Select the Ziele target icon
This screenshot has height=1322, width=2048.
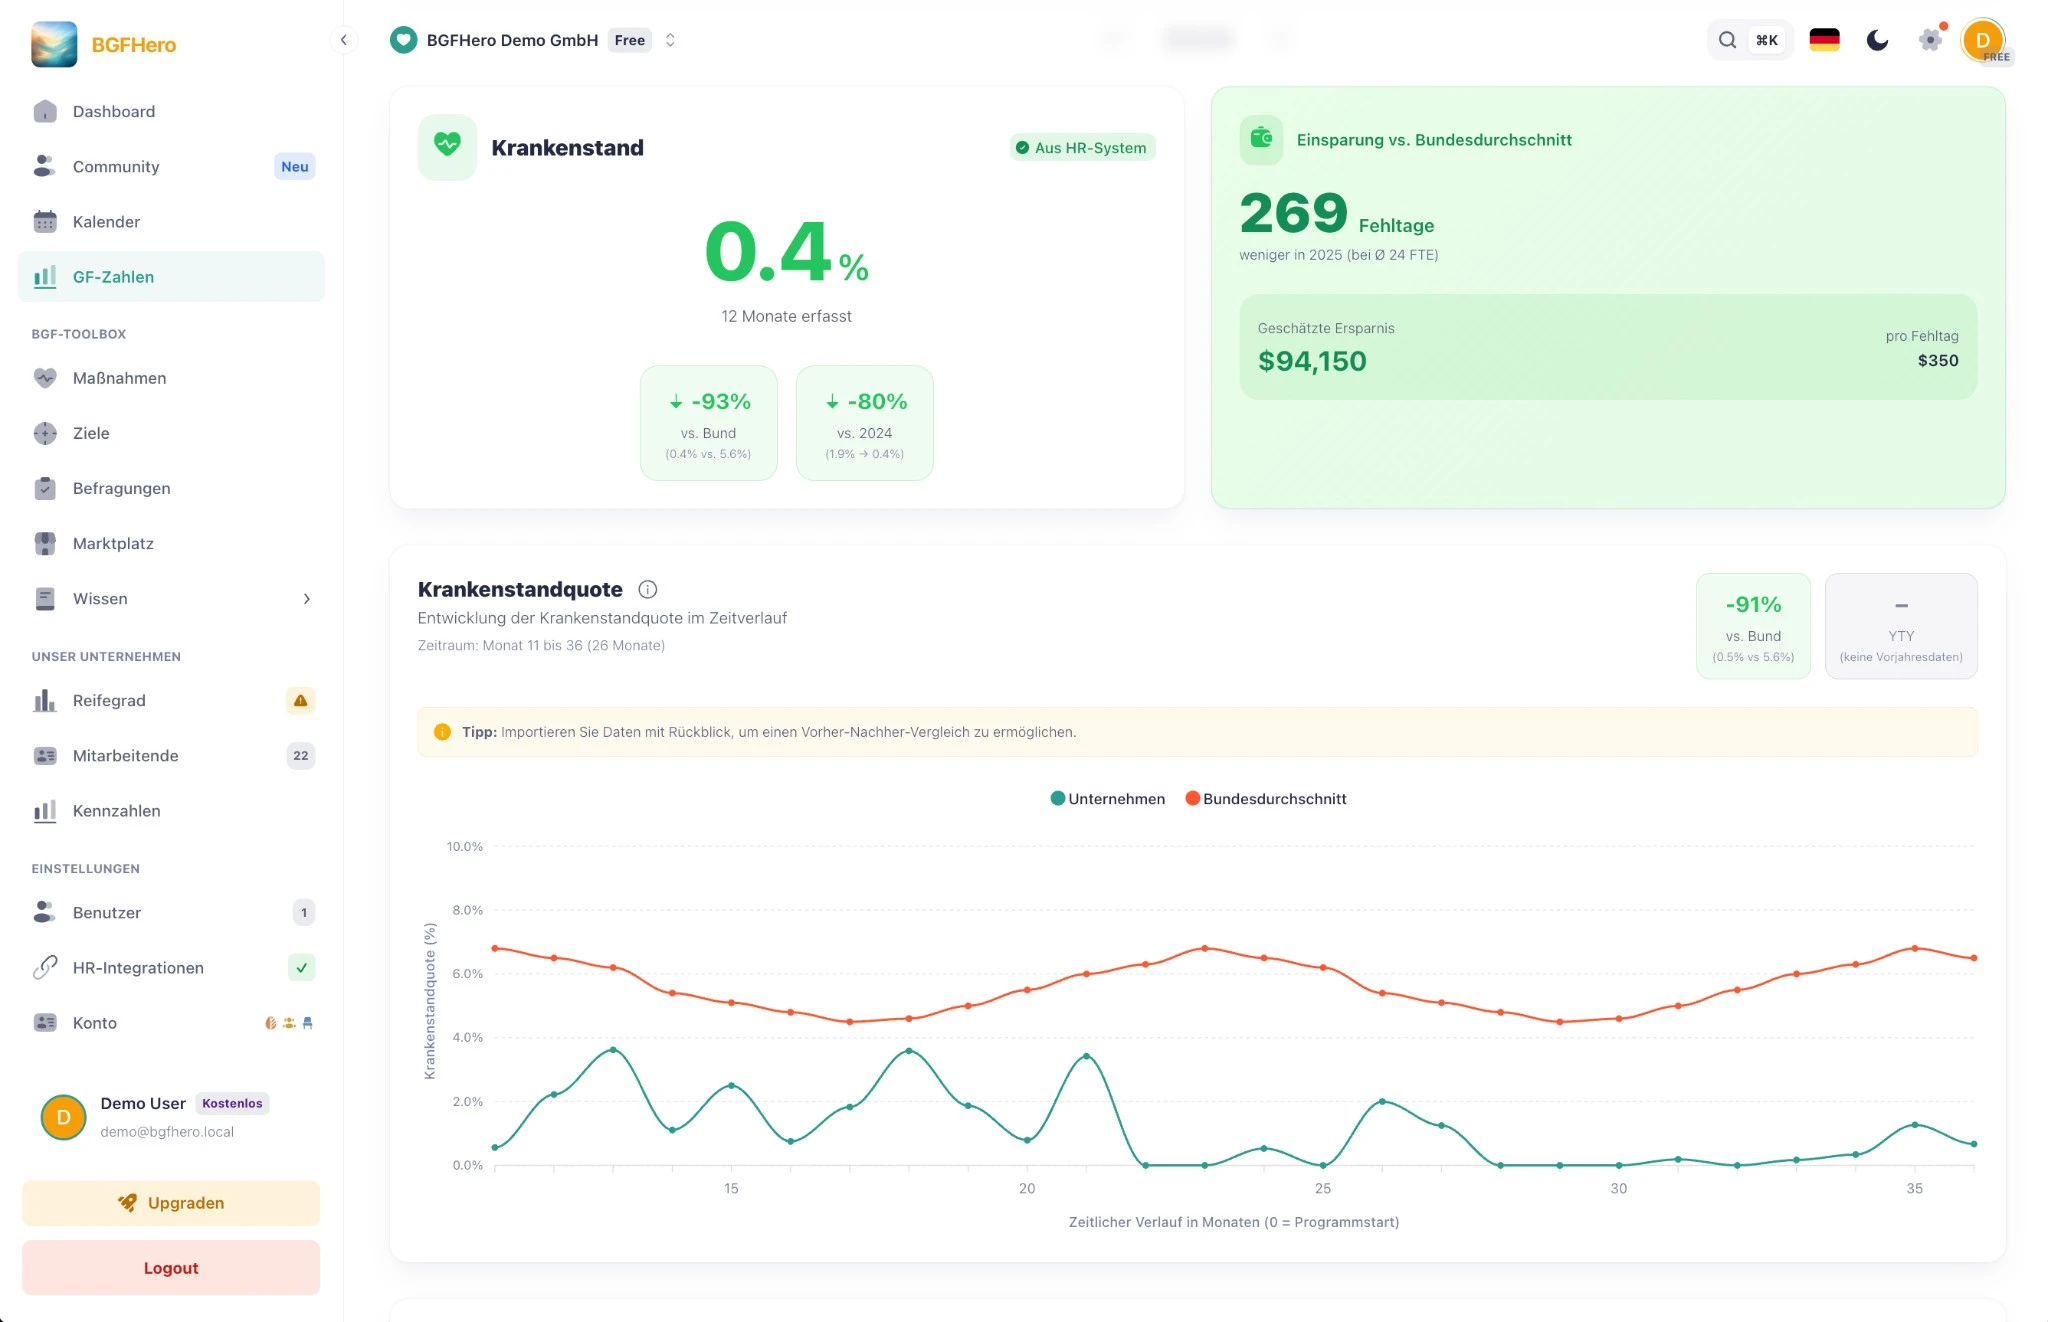(x=45, y=433)
